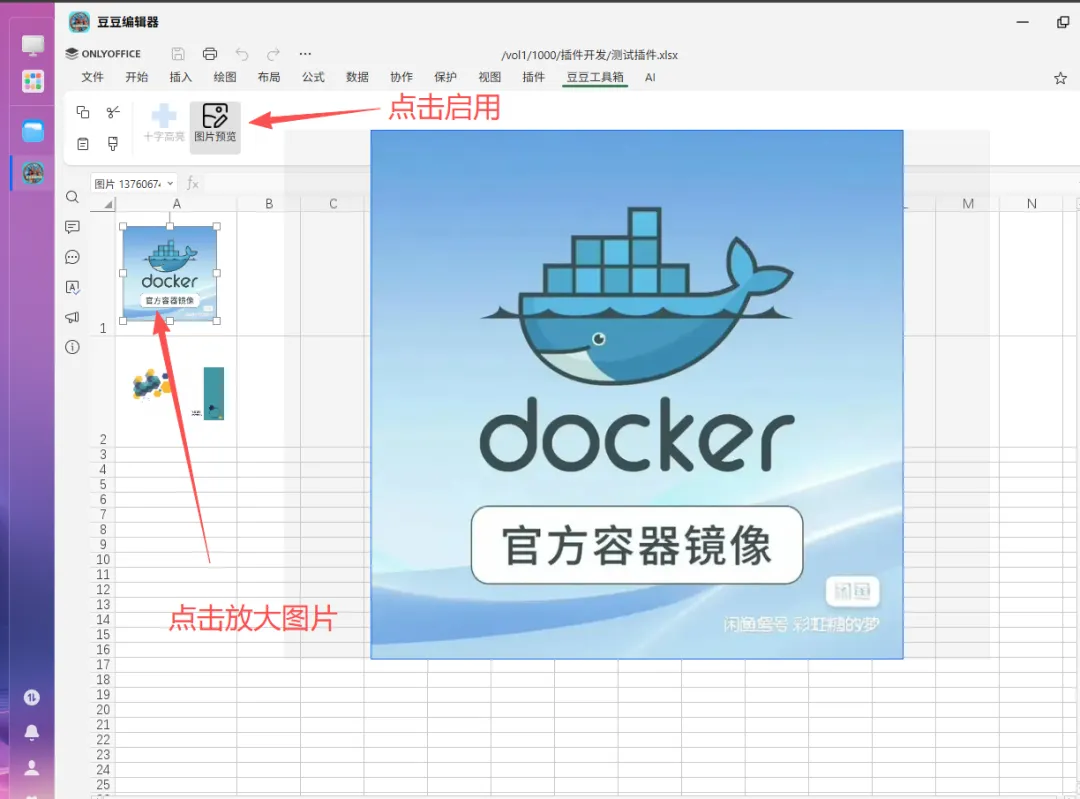Open the user profile icon in the dock

click(x=32, y=767)
